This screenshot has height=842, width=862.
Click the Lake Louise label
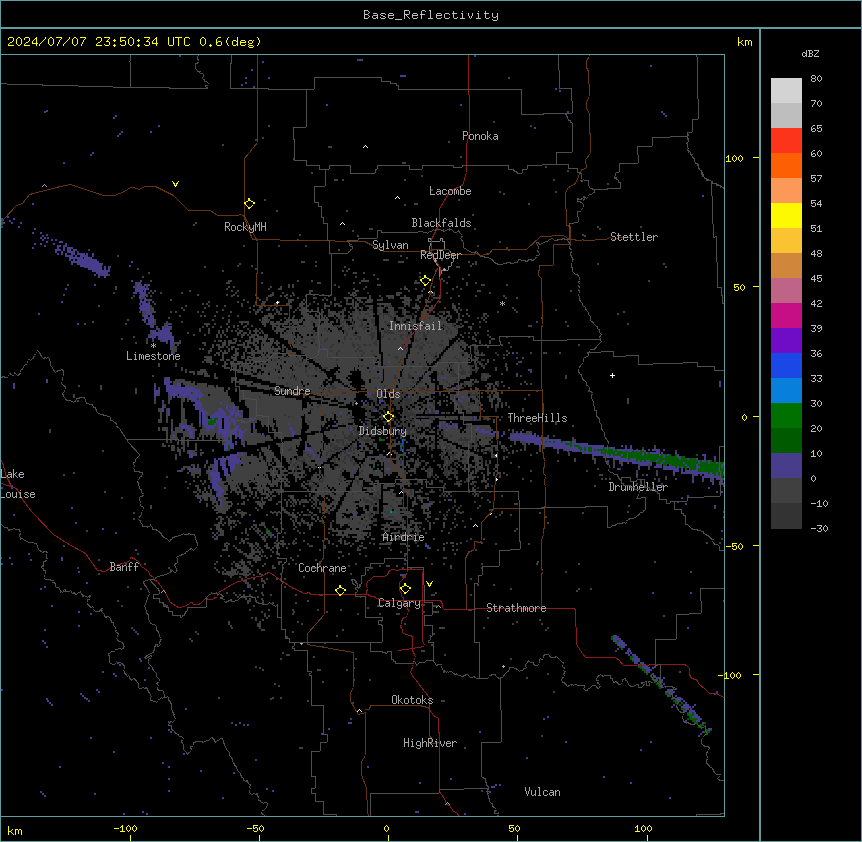[x=18, y=484]
